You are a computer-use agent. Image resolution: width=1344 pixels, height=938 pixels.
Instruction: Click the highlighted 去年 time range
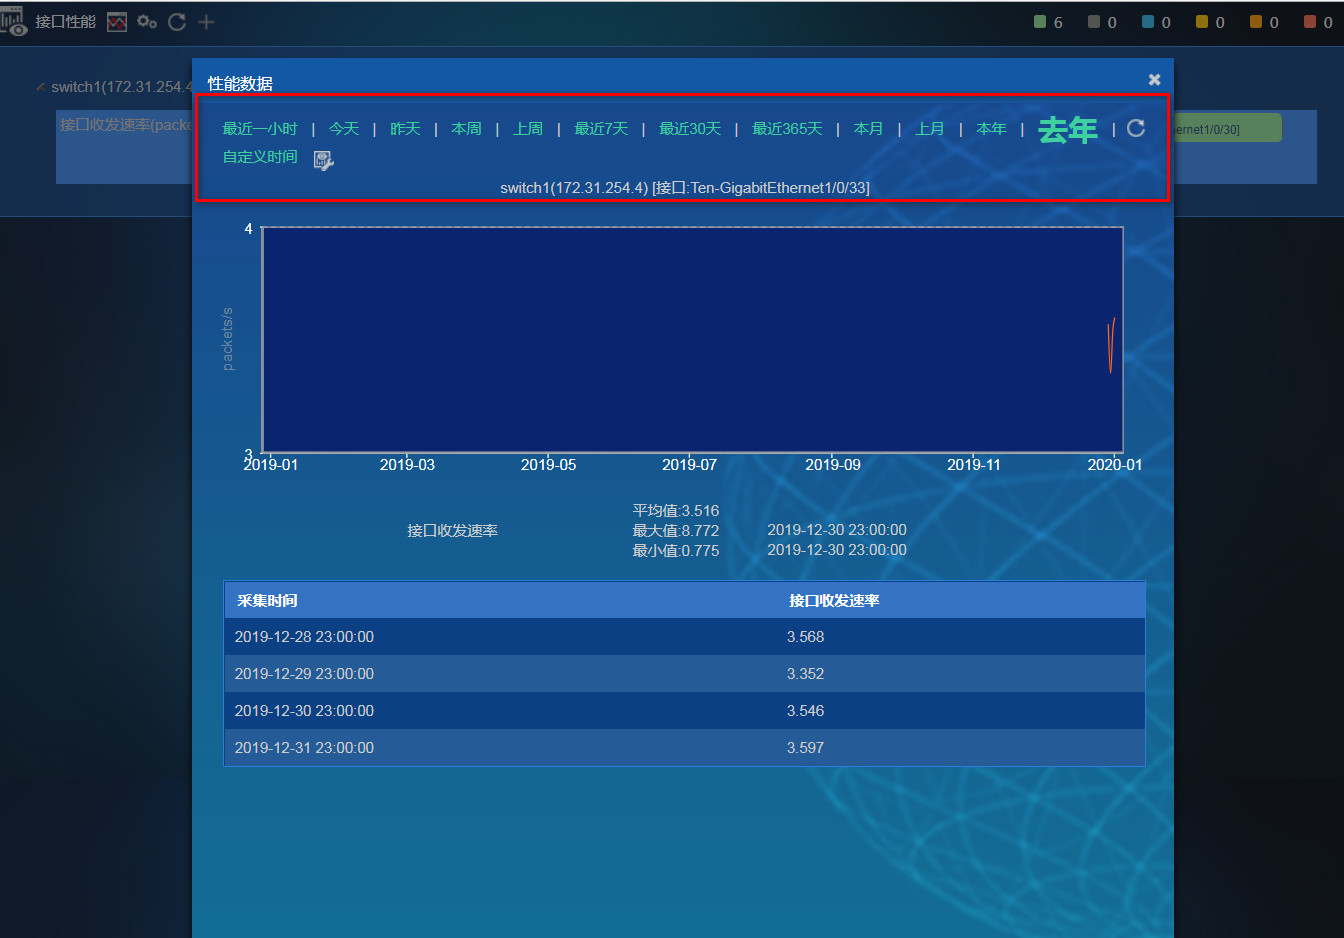(1068, 130)
